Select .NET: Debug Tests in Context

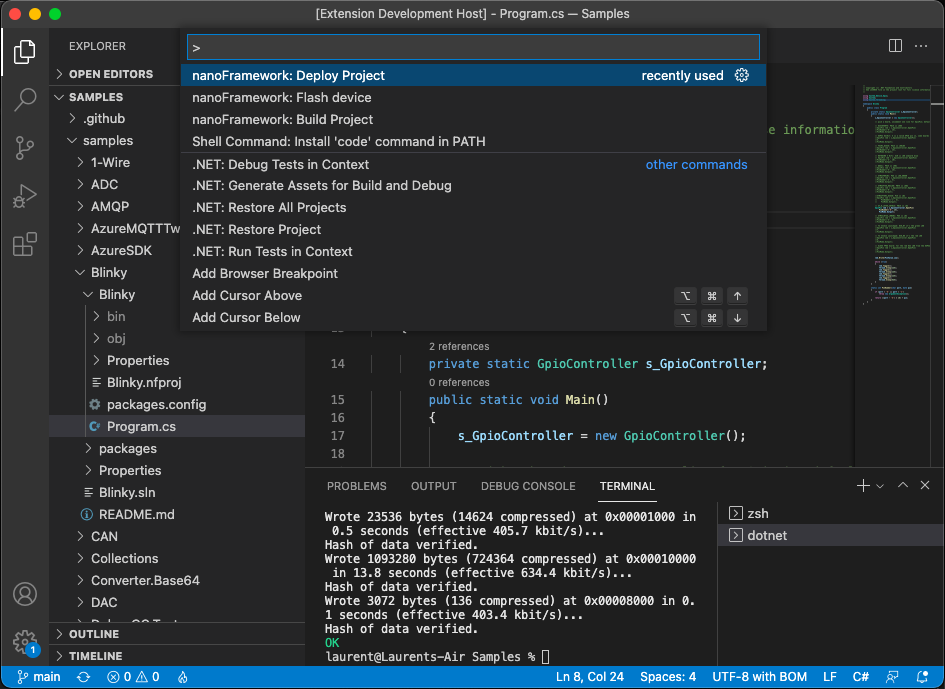pyautogui.click(x=473, y=165)
